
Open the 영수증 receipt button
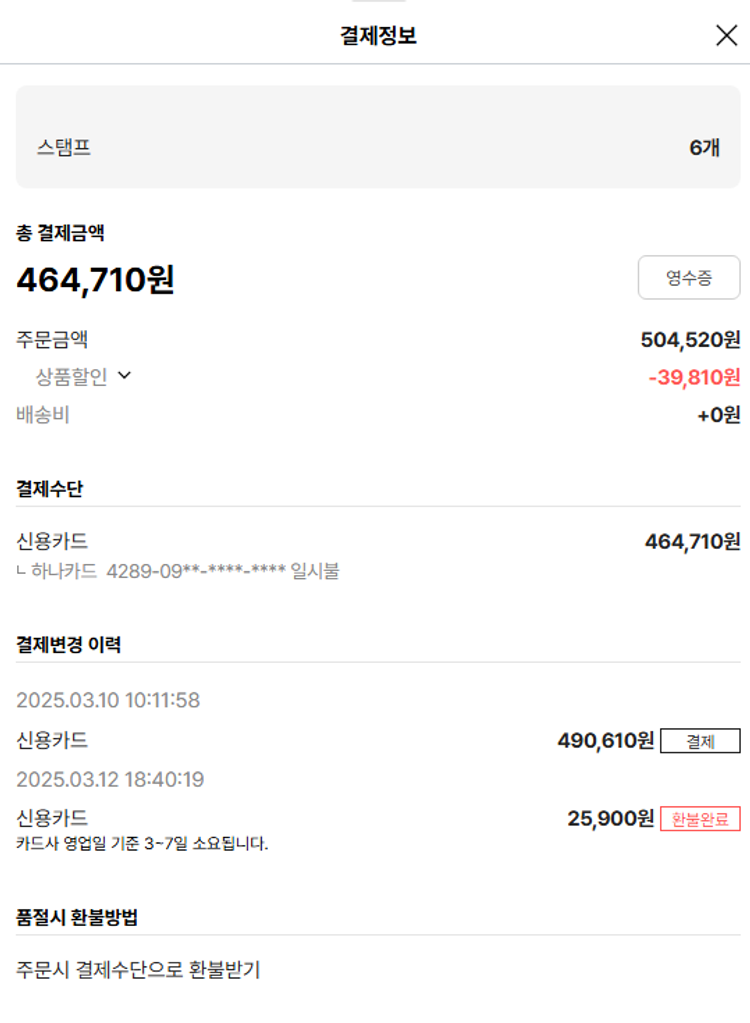(689, 278)
